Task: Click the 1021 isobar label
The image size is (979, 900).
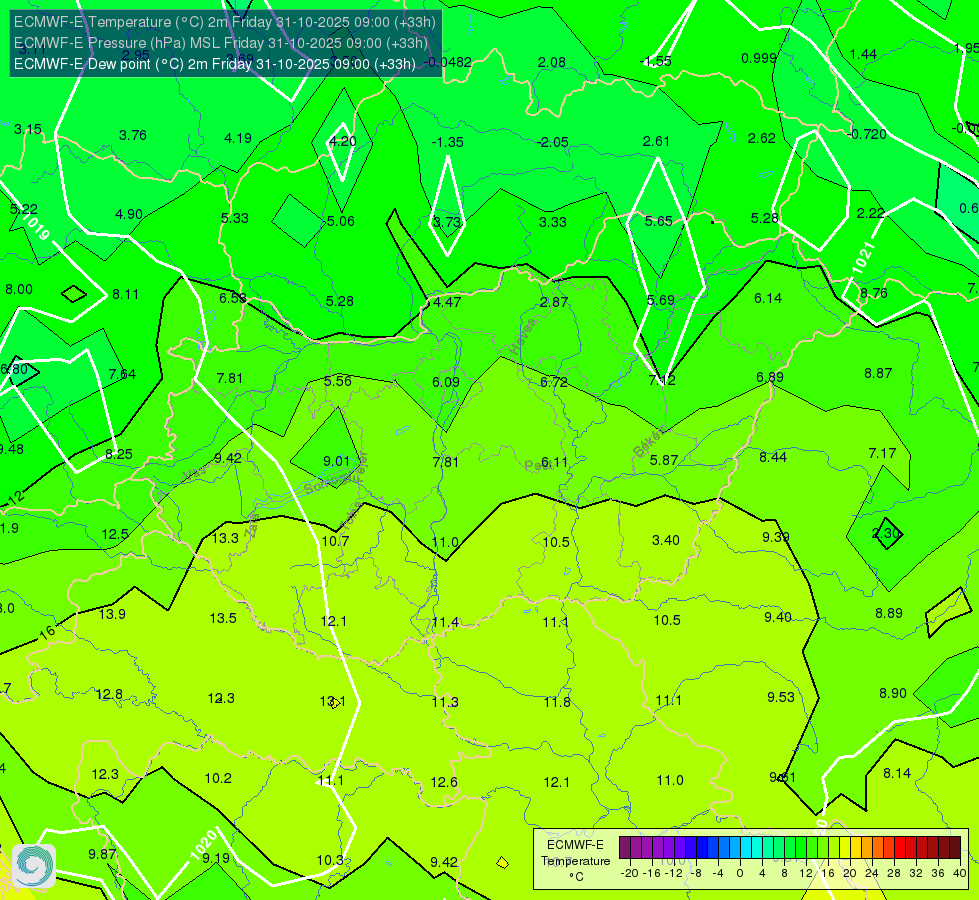Action: 864,257
